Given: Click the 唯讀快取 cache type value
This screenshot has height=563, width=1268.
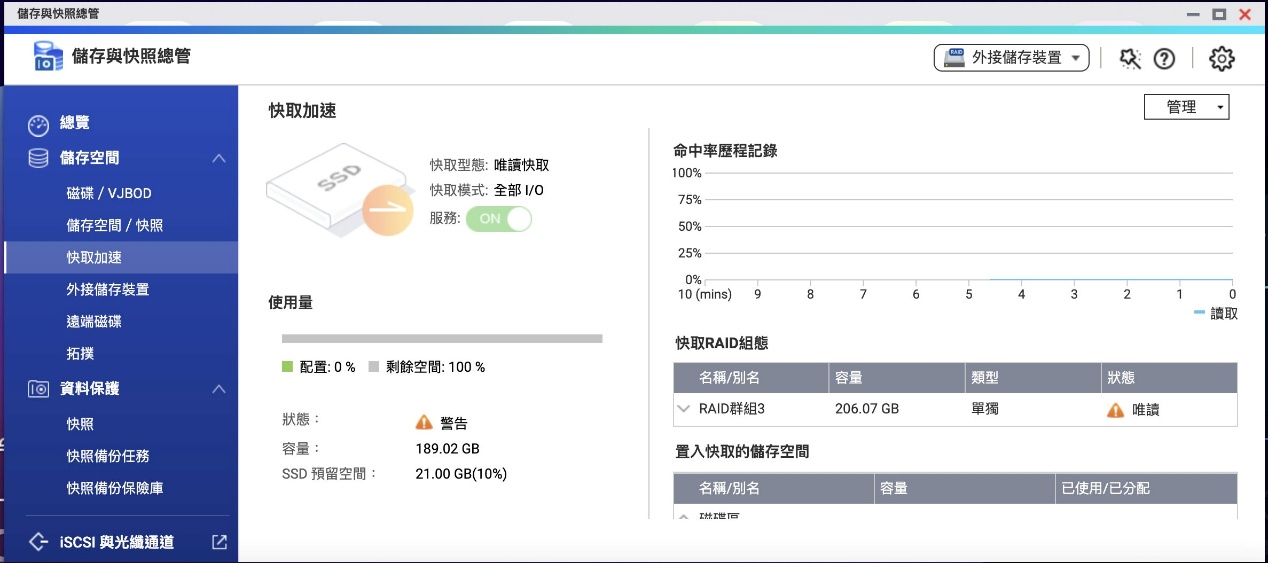Looking at the screenshot, I should (522, 165).
